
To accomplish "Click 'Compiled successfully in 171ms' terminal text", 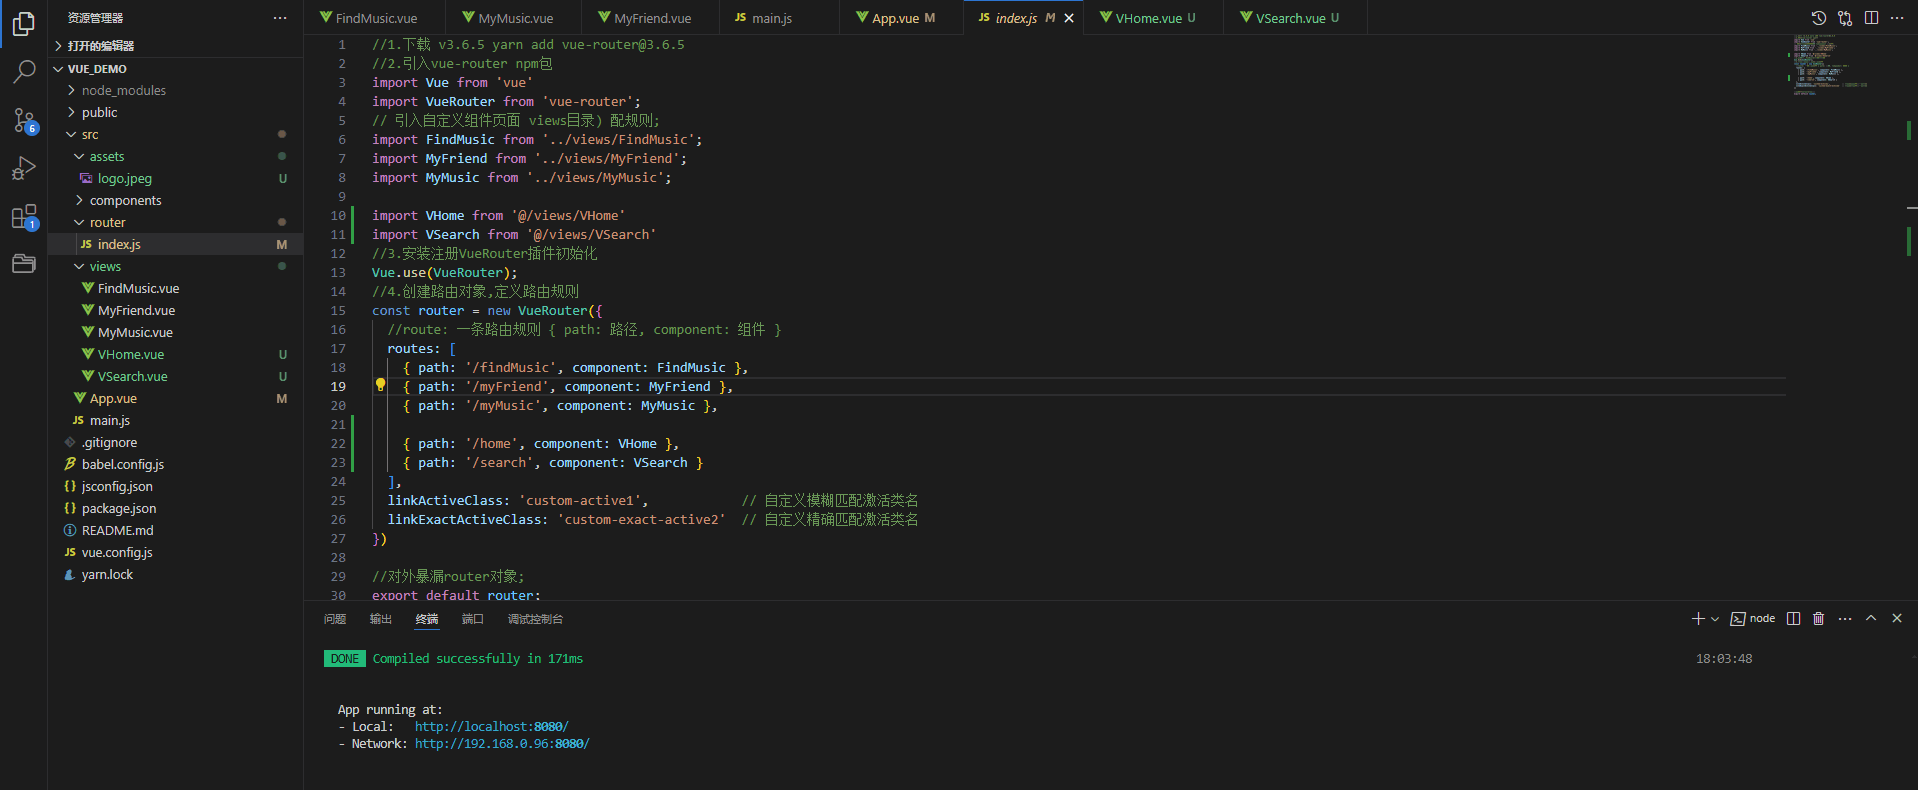I will (478, 659).
